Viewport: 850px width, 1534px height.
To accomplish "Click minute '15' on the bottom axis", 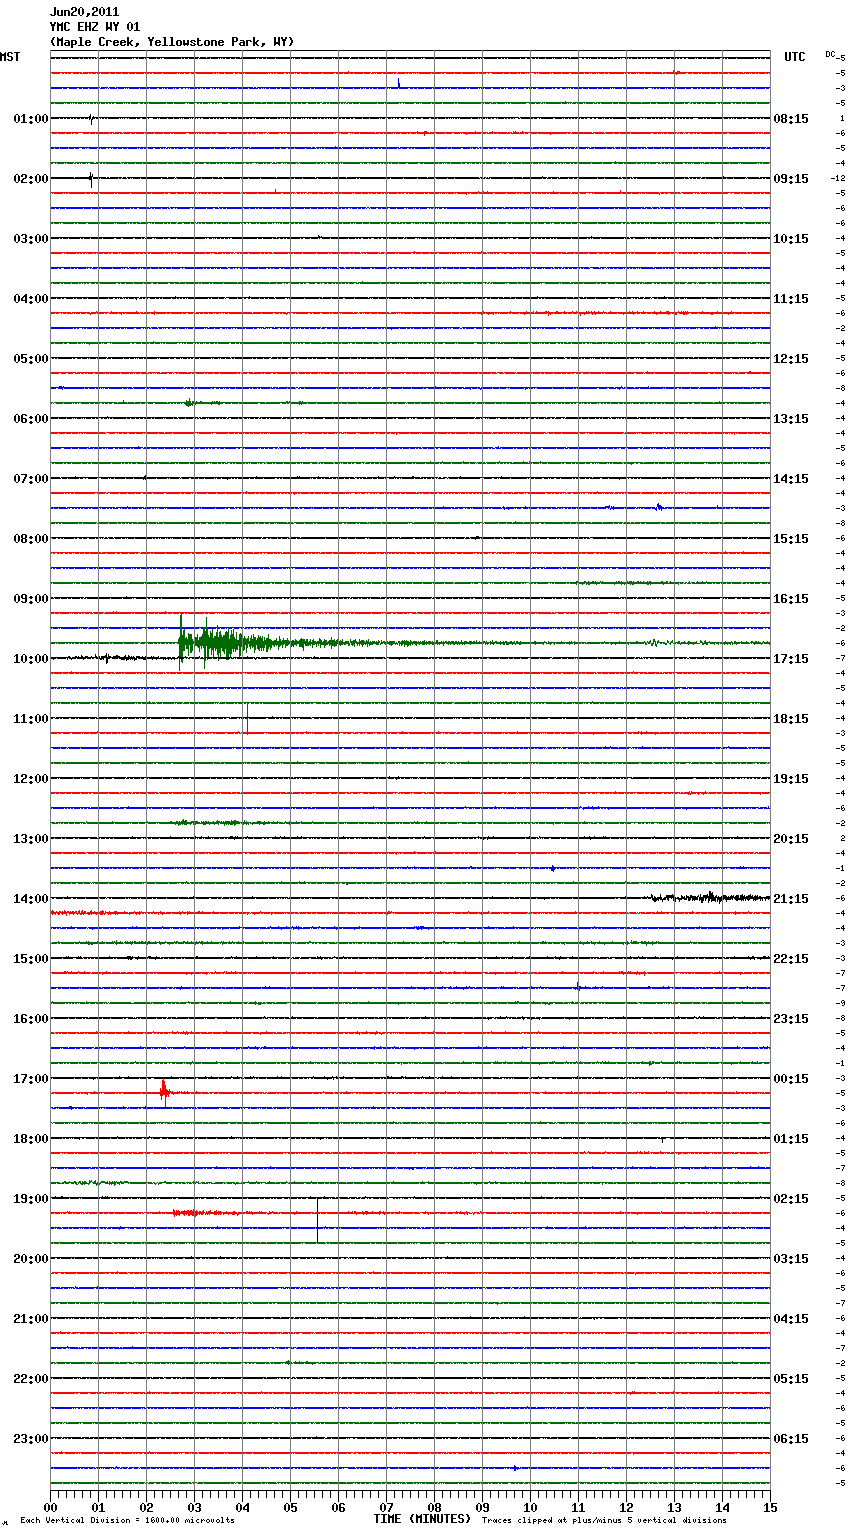I will [x=770, y=1507].
